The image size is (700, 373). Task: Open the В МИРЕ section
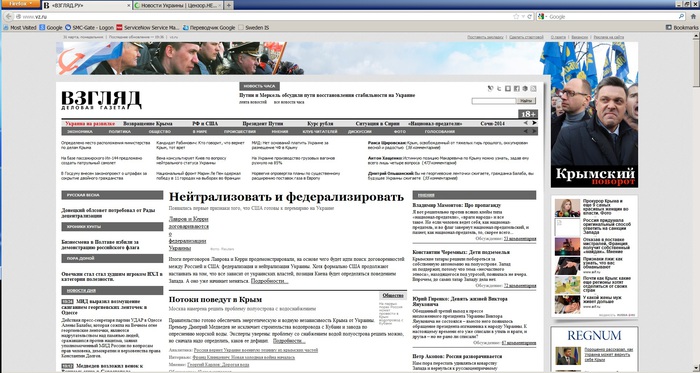coord(200,132)
